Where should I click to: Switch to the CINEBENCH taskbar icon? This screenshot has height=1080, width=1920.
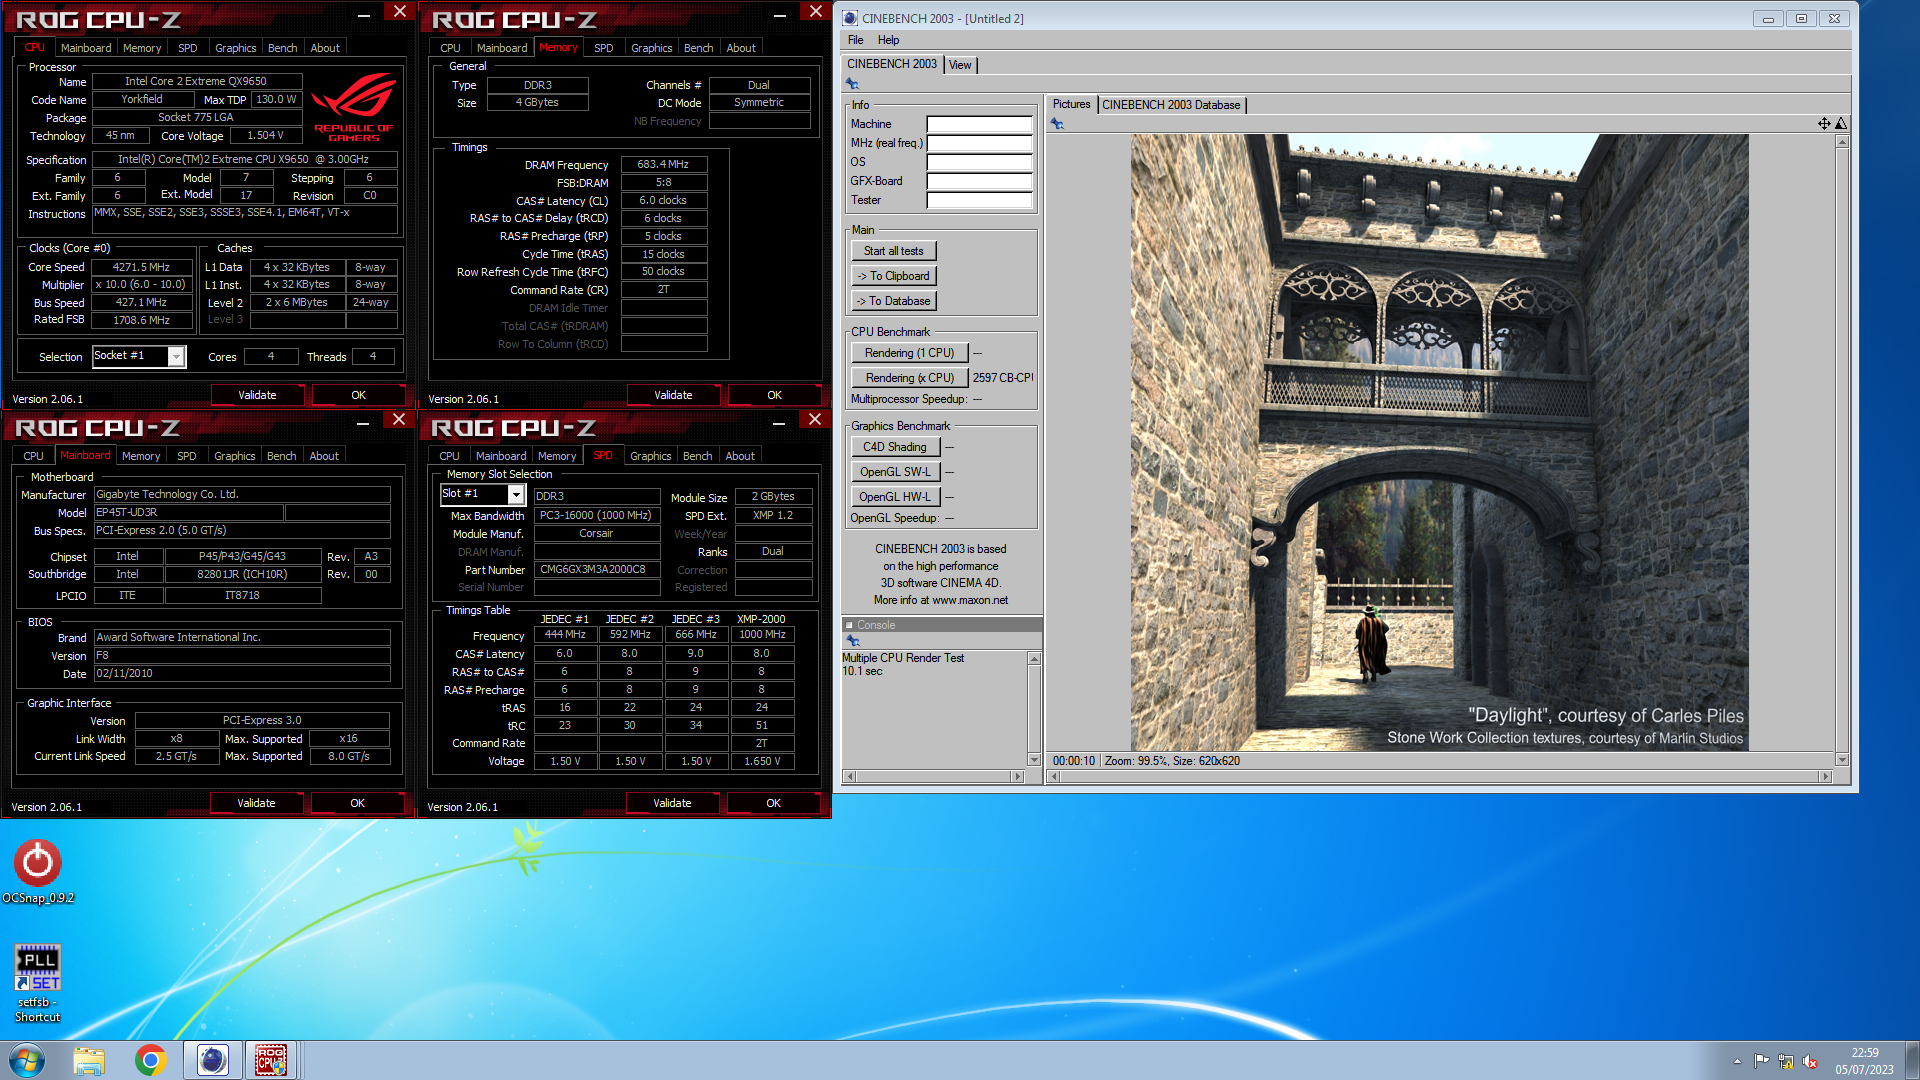(x=213, y=1060)
